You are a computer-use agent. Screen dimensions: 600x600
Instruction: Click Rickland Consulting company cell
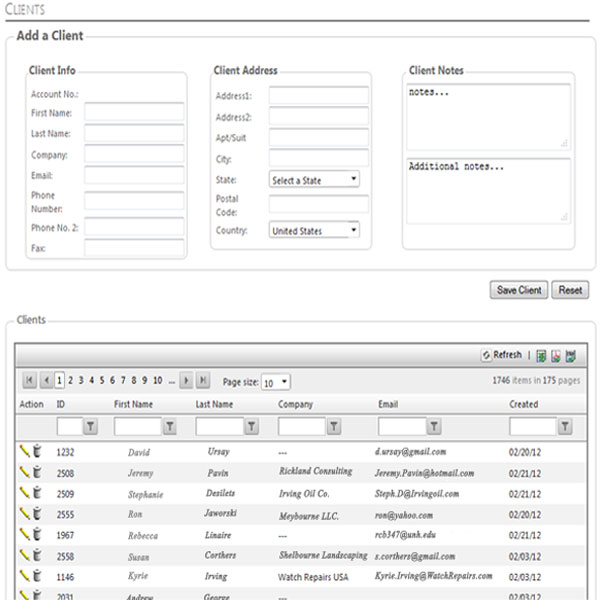pyautogui.click(x=315, y=471)
